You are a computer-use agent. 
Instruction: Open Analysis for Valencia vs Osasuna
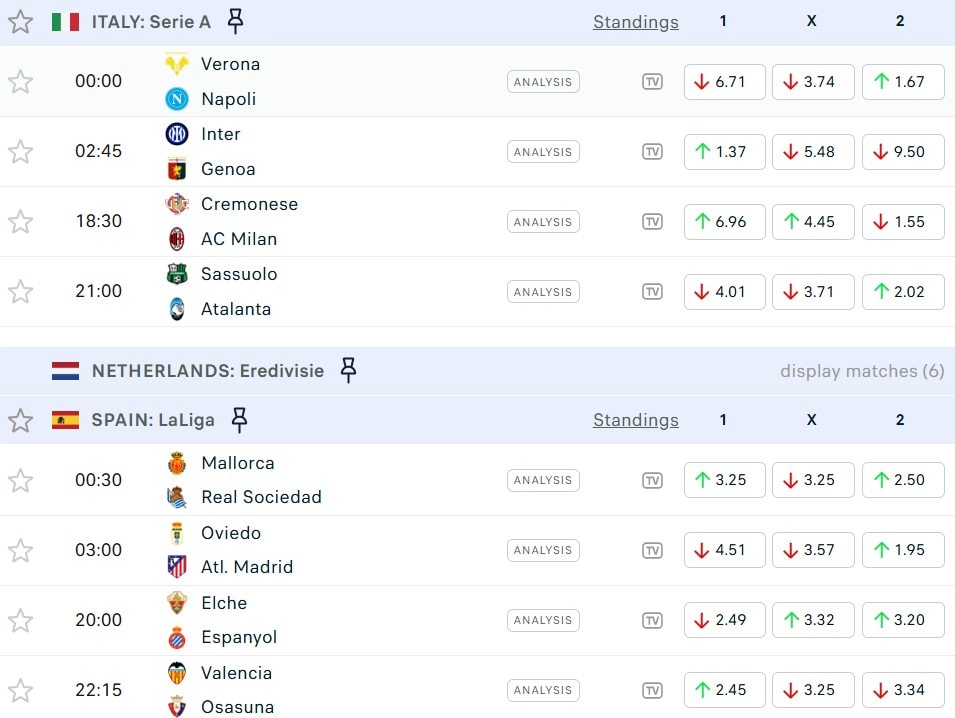[x=543, y=690]
